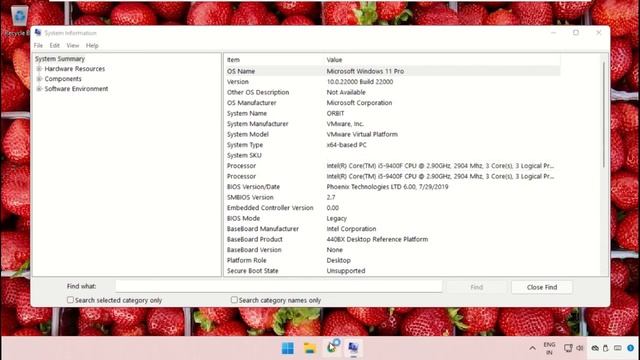The image size is (640, 360).
Task: Select the System Type row
Action: [x=392, y=145]
